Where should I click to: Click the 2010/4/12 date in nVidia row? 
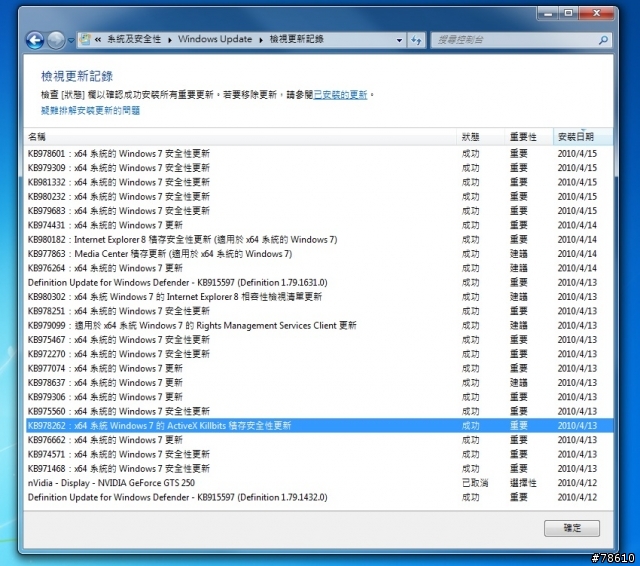coord(577,483)
